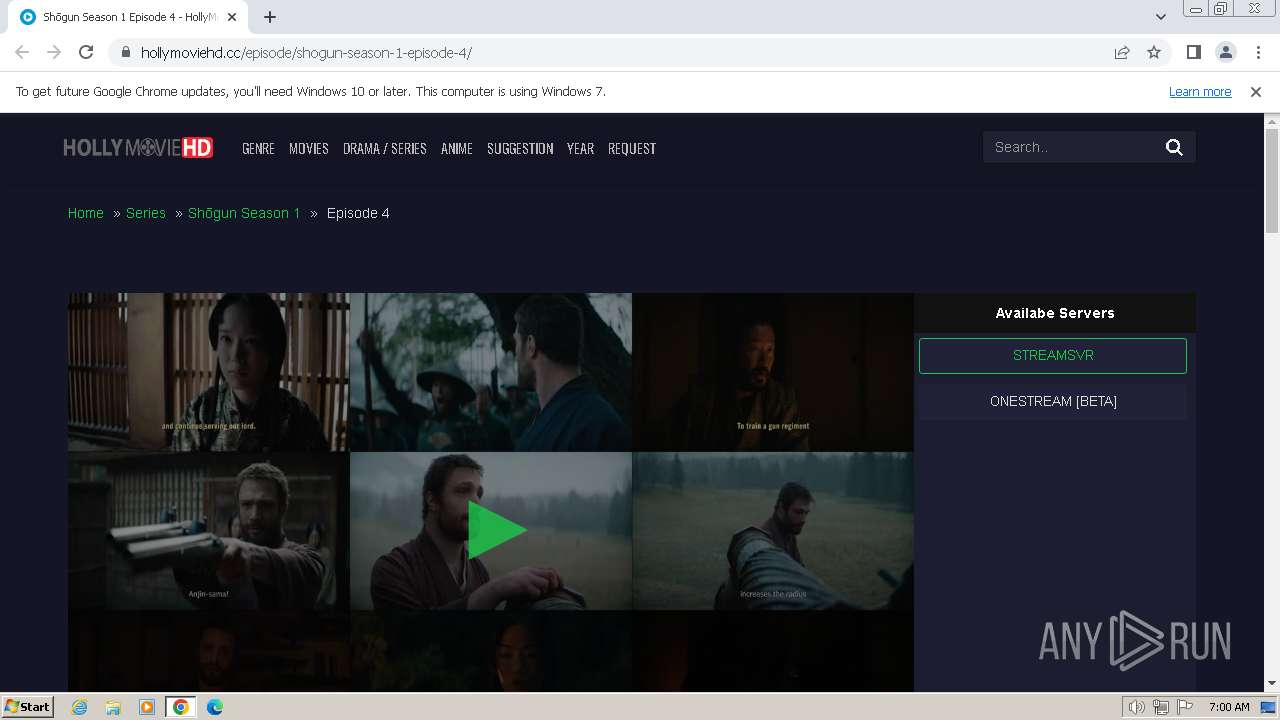Open a new tab with the plus icon
The image size is (1280, 720).
click(270, 17)
